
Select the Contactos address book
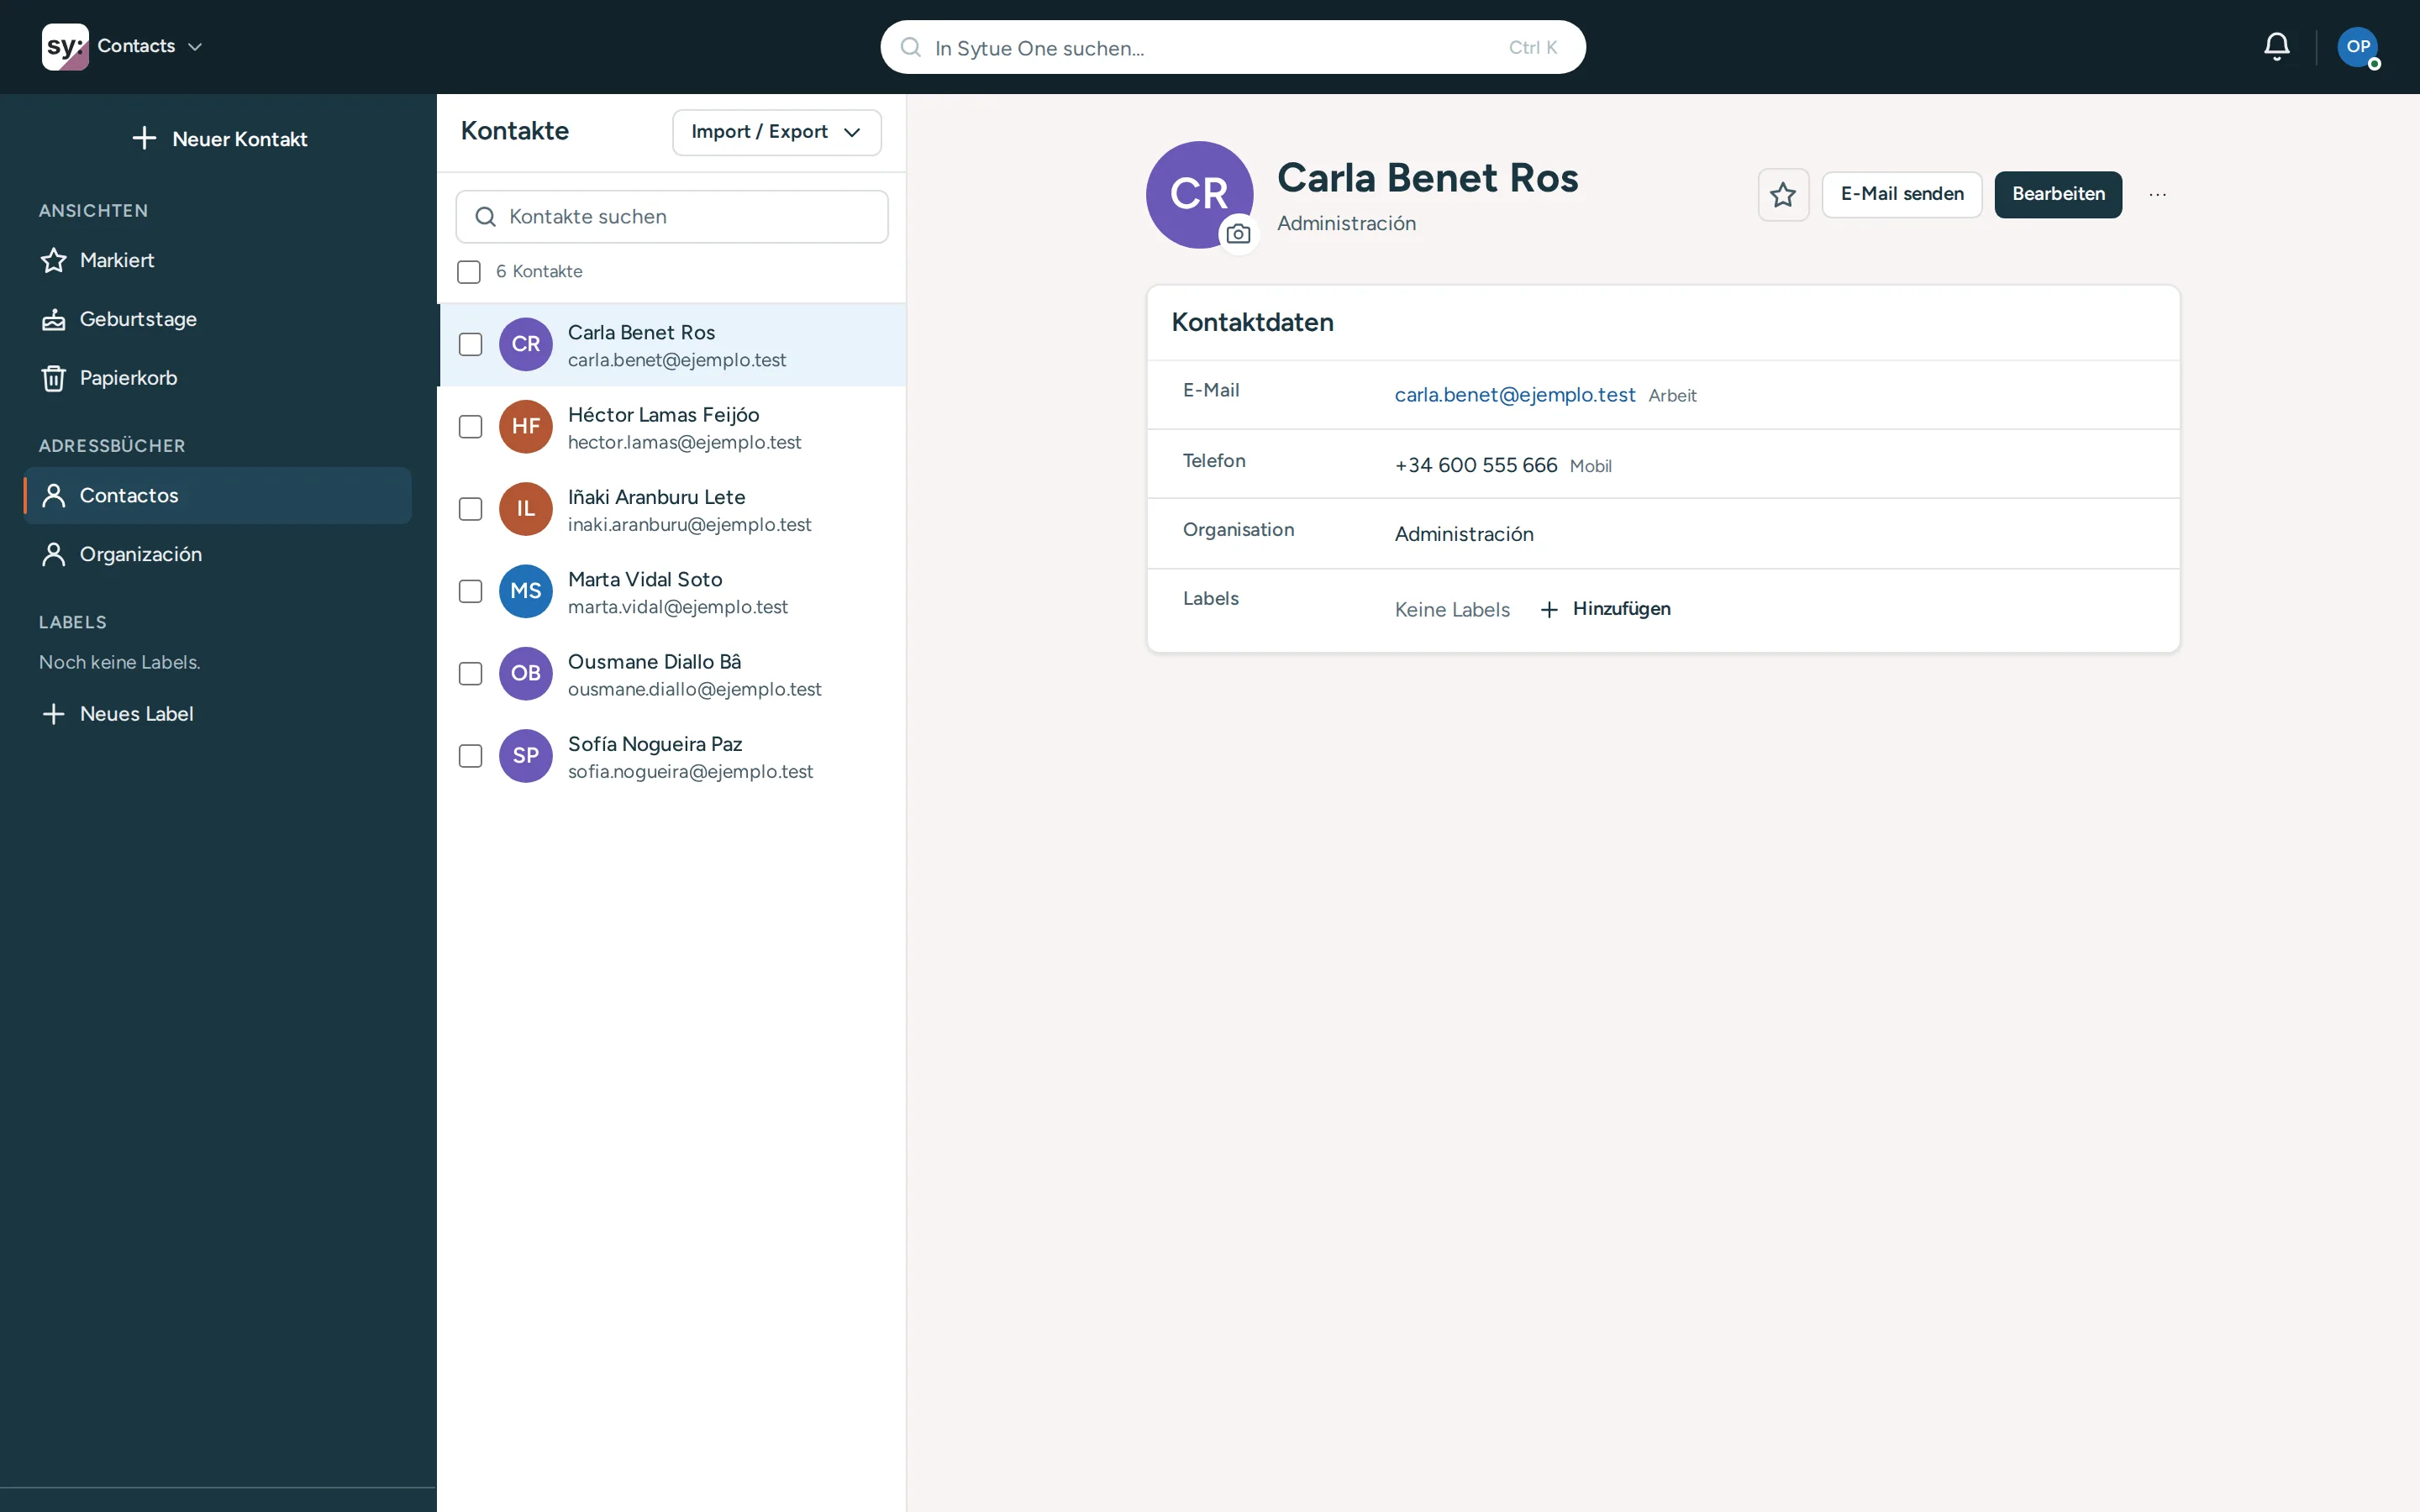tap(218, 495)
